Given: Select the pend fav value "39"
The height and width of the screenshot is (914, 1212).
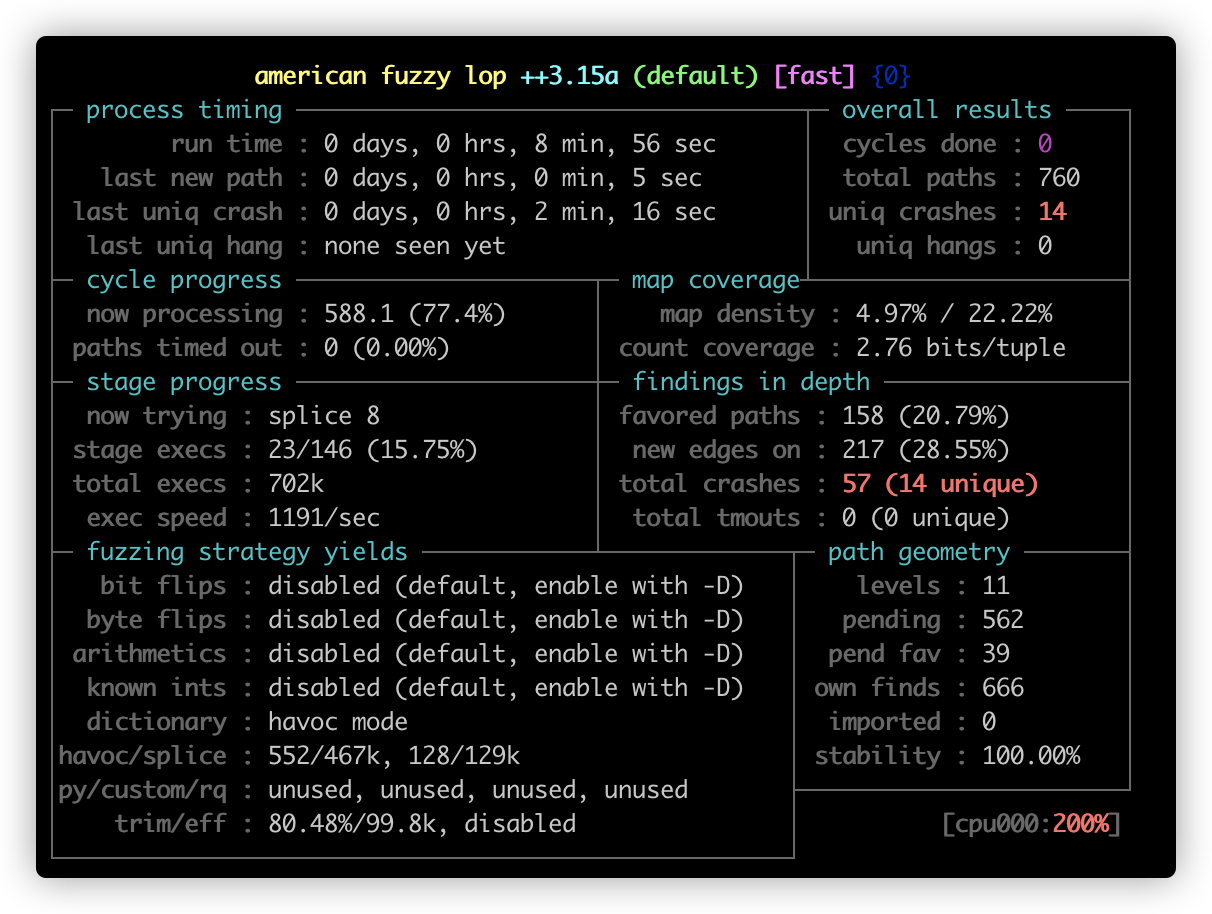Looking at the screenshot, I should click(996, 654).
